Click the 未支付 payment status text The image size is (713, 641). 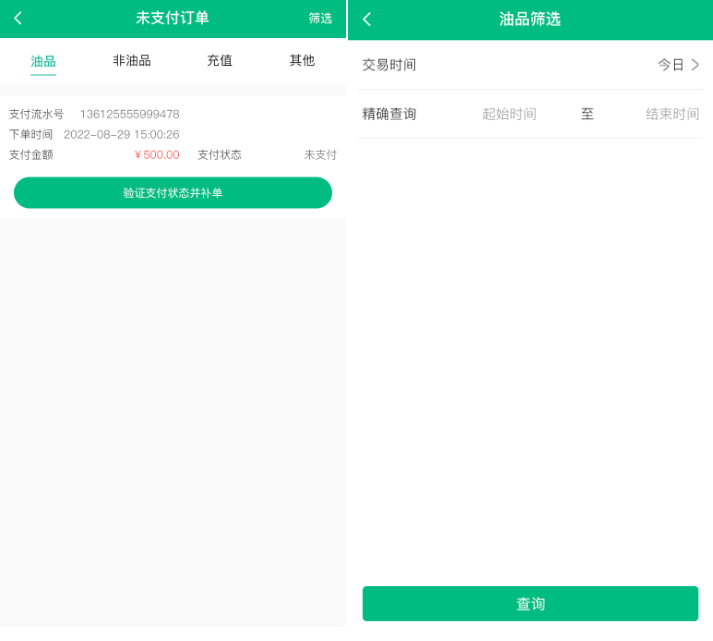(x=320, y=155)
